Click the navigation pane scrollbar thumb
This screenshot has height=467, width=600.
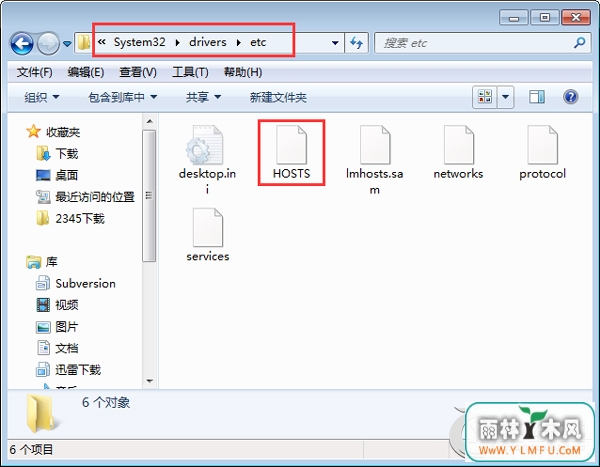click(149, 196)
